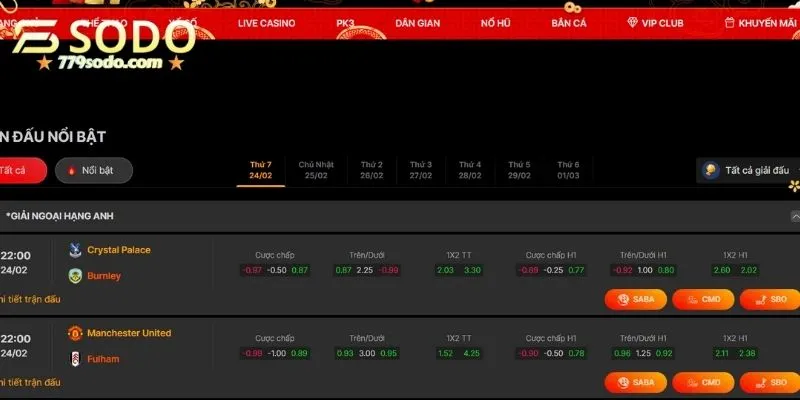Click SBO button for Manchester United match
The width and height of the screenshot is (800, 400).
tap(770, 383)
